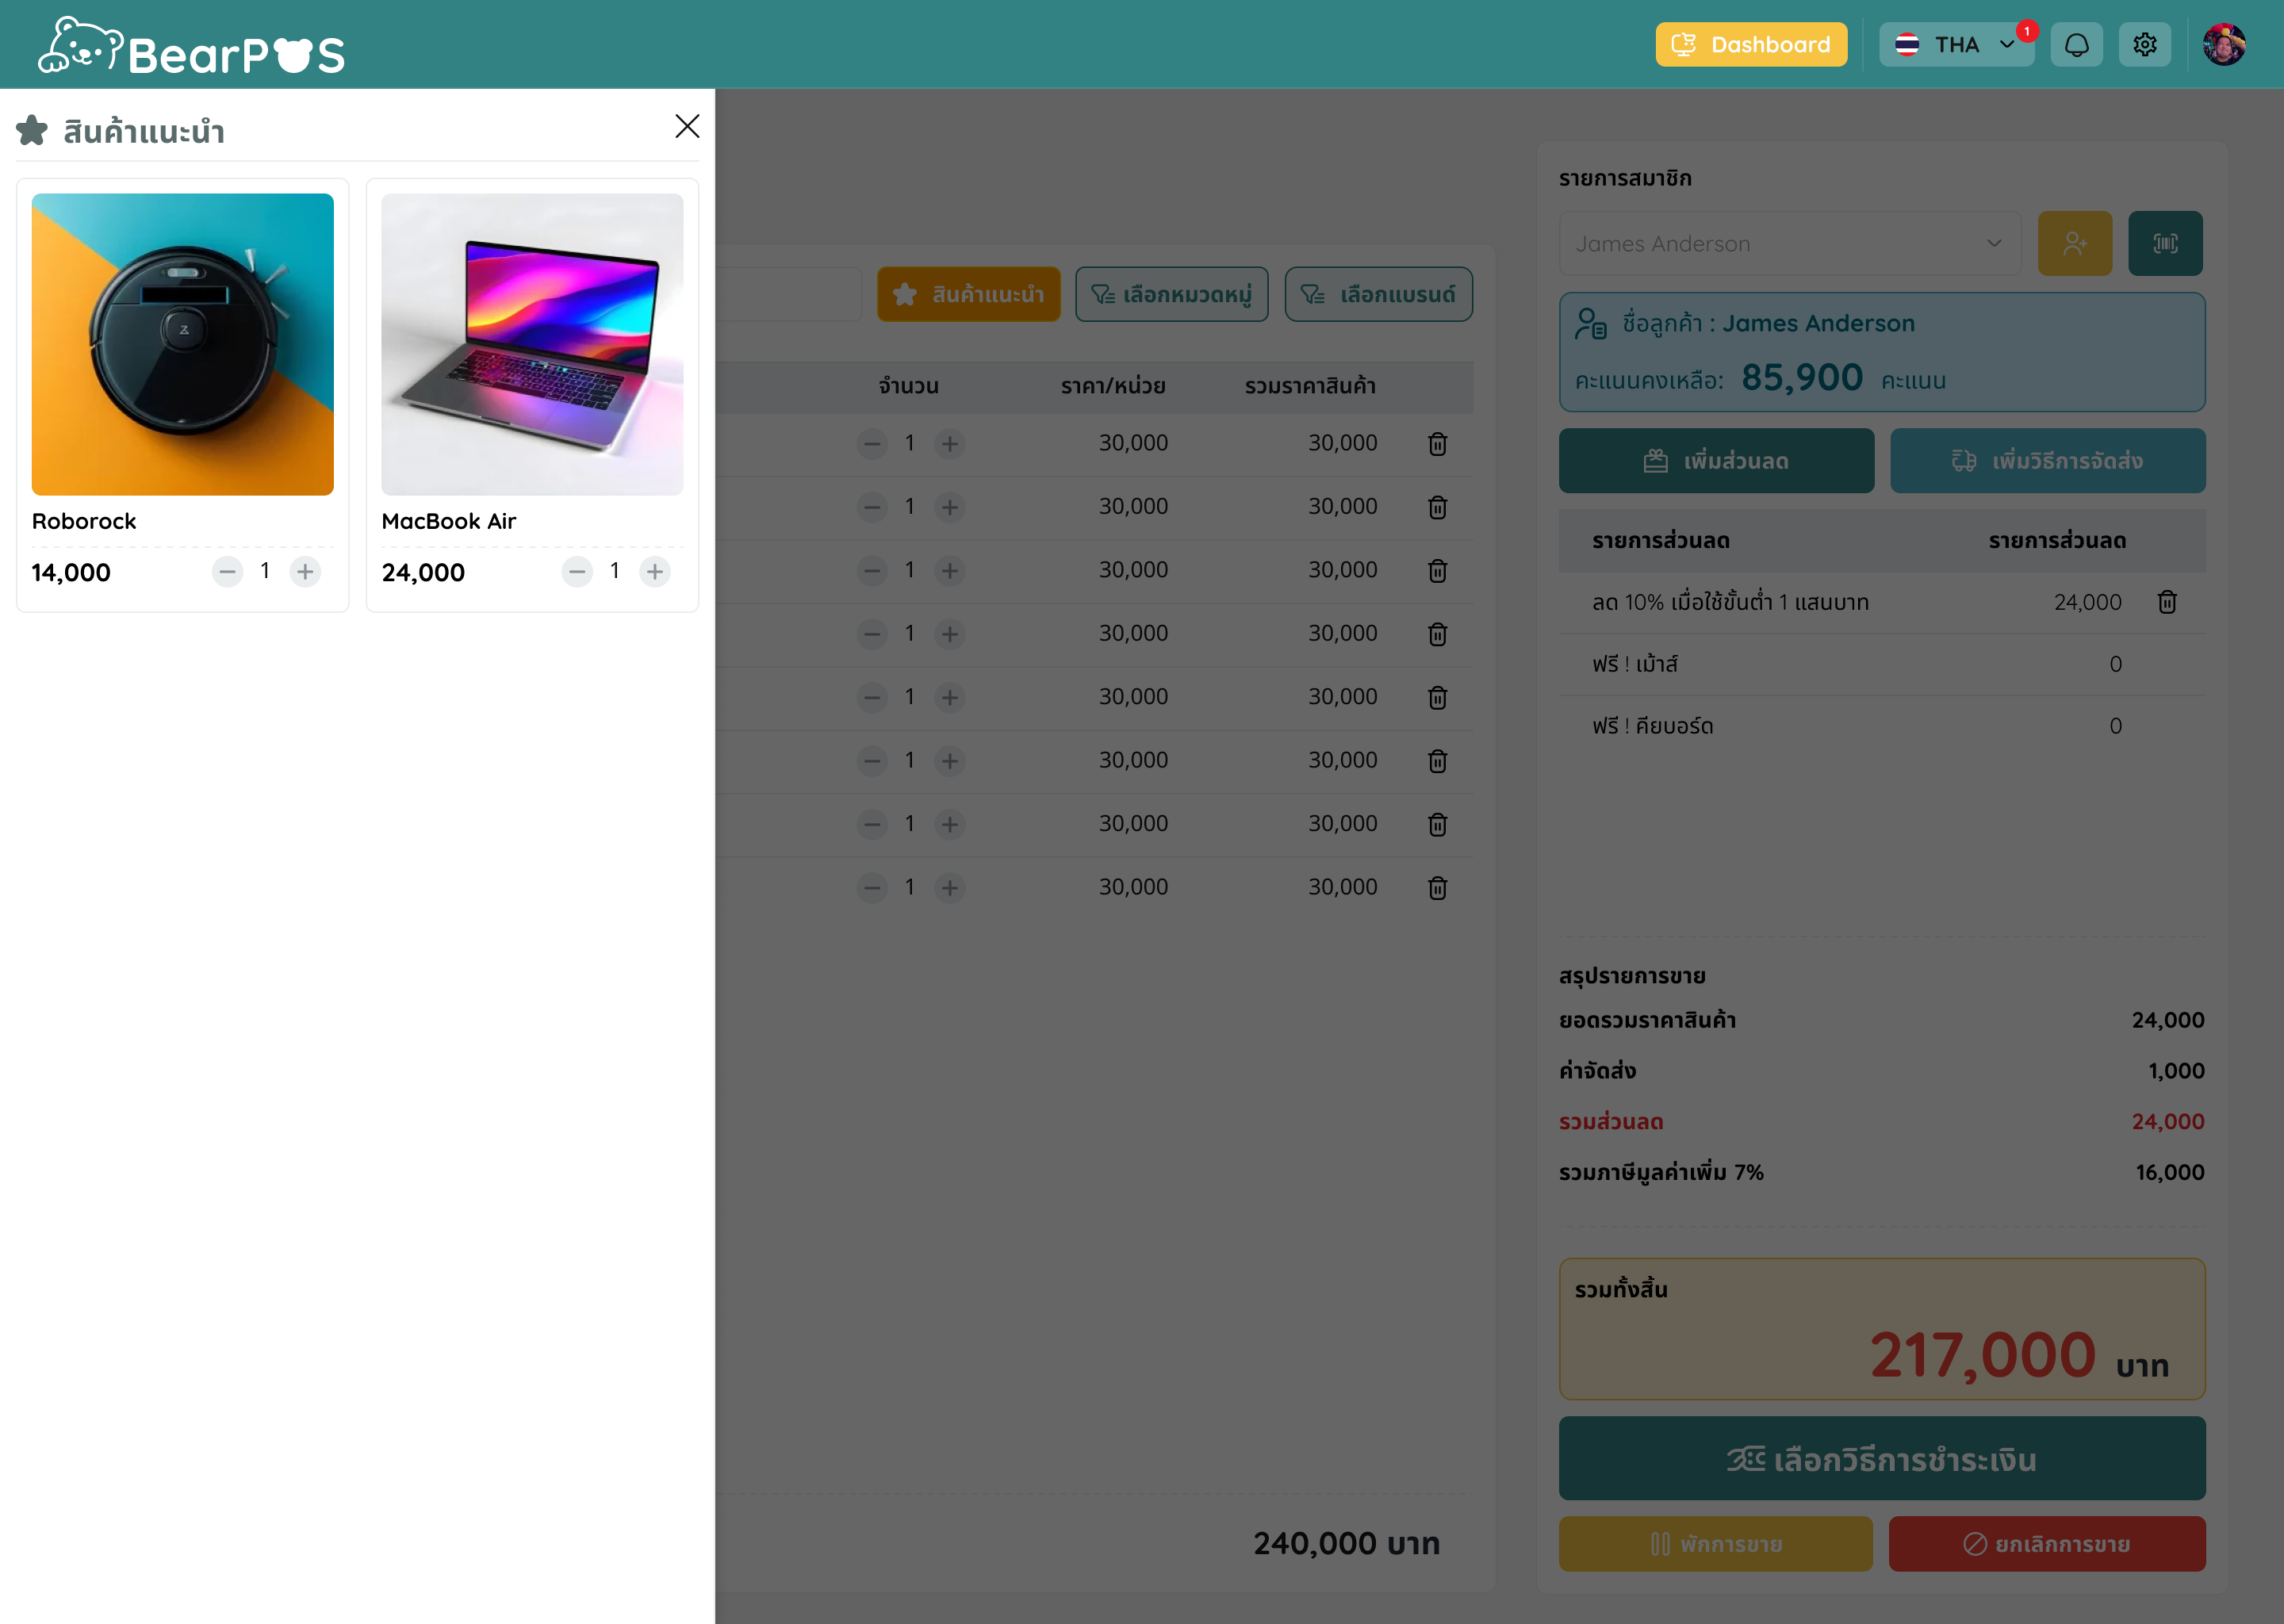Decrease quantity in the last cart row
Screen dimensions: 2284x1624
872,888
